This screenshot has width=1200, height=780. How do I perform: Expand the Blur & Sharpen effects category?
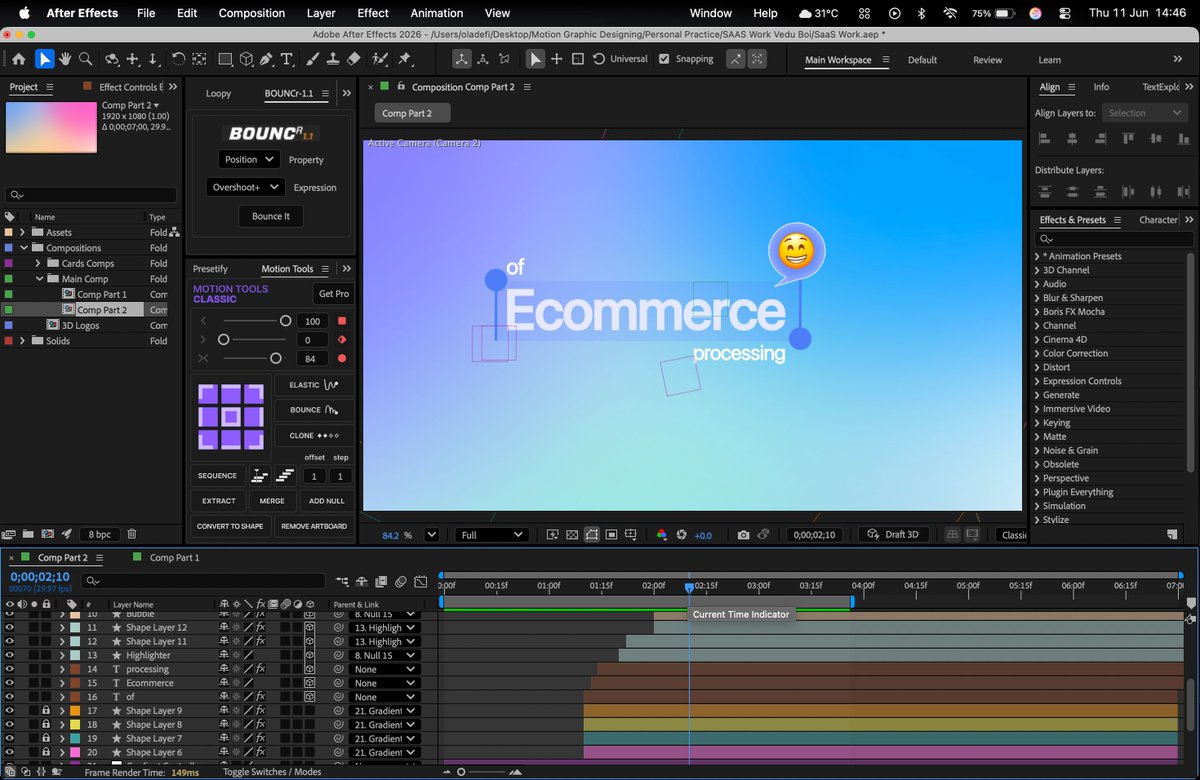[x=1037, y=298]
